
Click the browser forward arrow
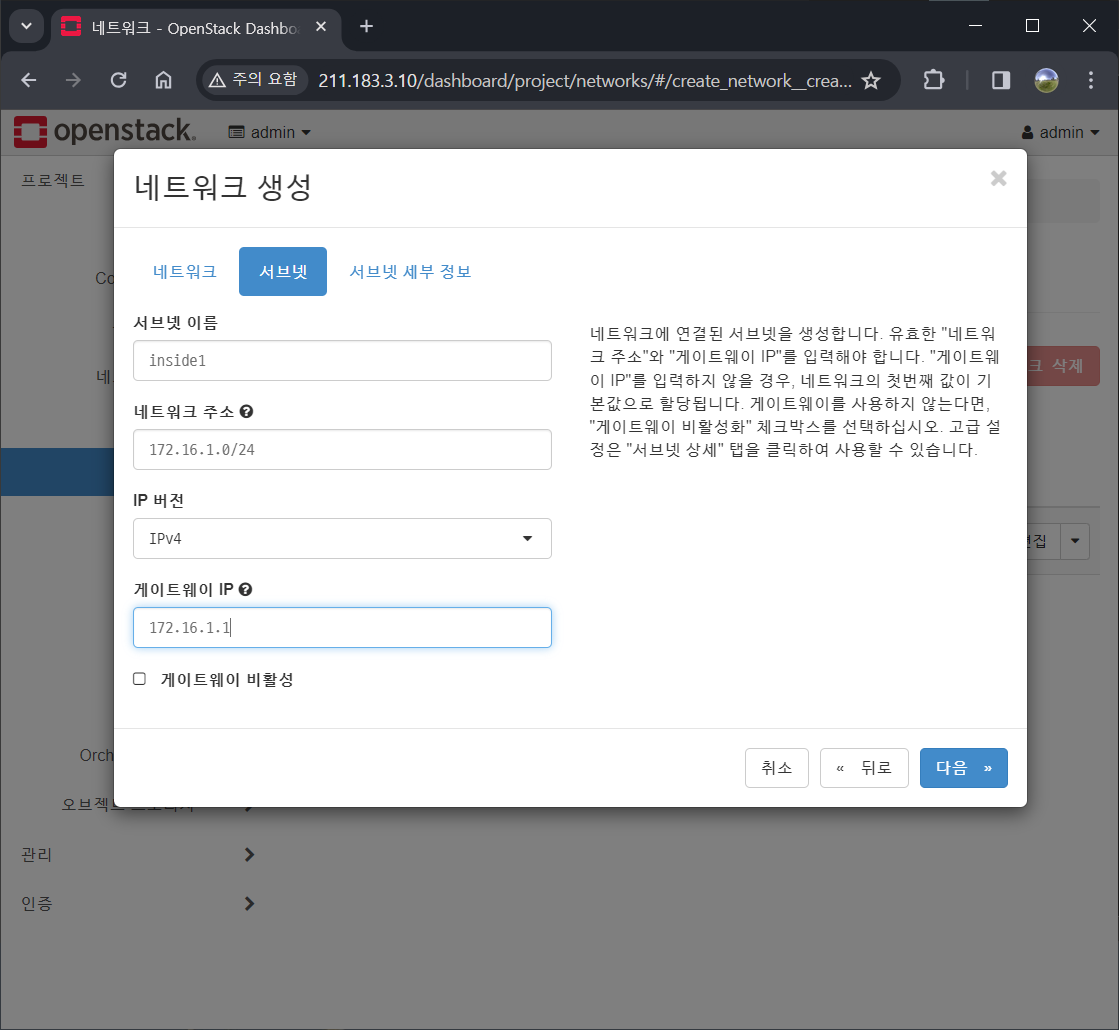tap(73, 80)
